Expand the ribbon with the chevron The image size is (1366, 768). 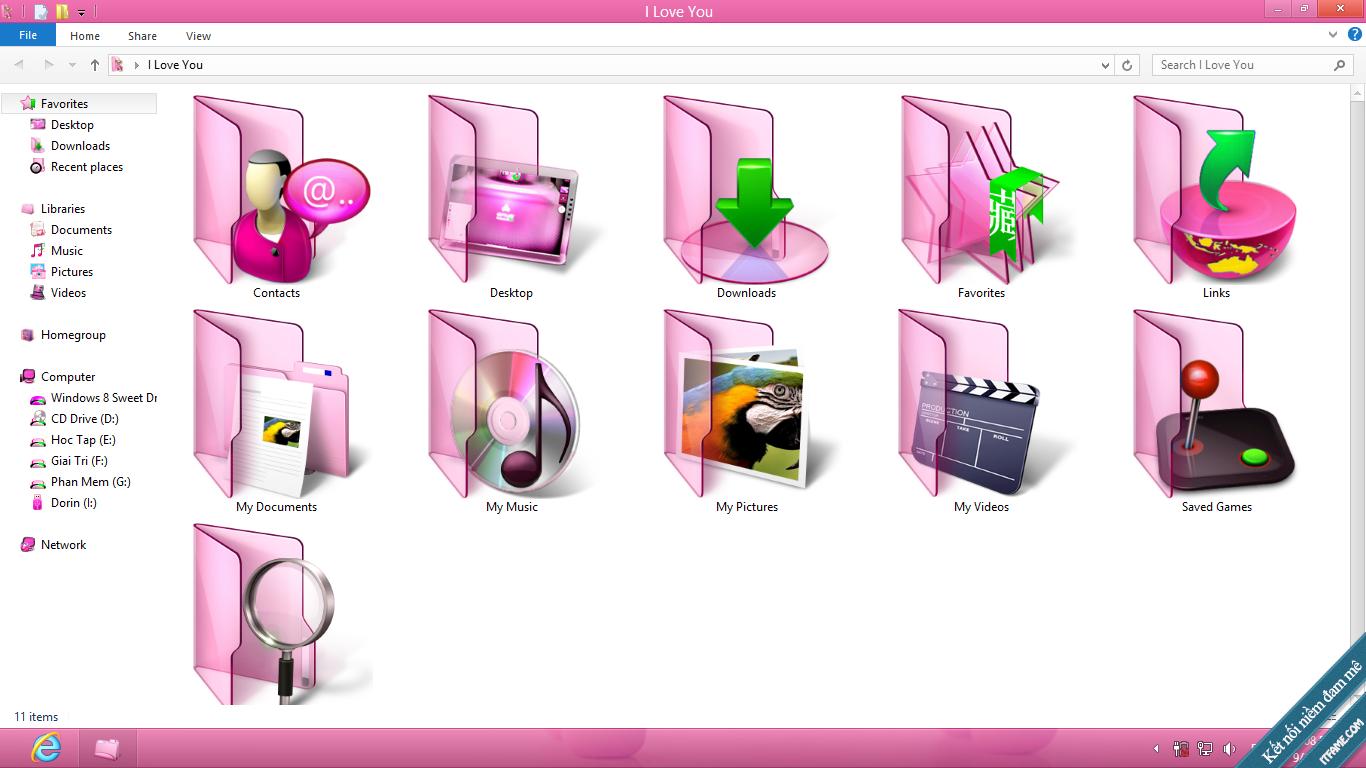[x=1333, y=35]
